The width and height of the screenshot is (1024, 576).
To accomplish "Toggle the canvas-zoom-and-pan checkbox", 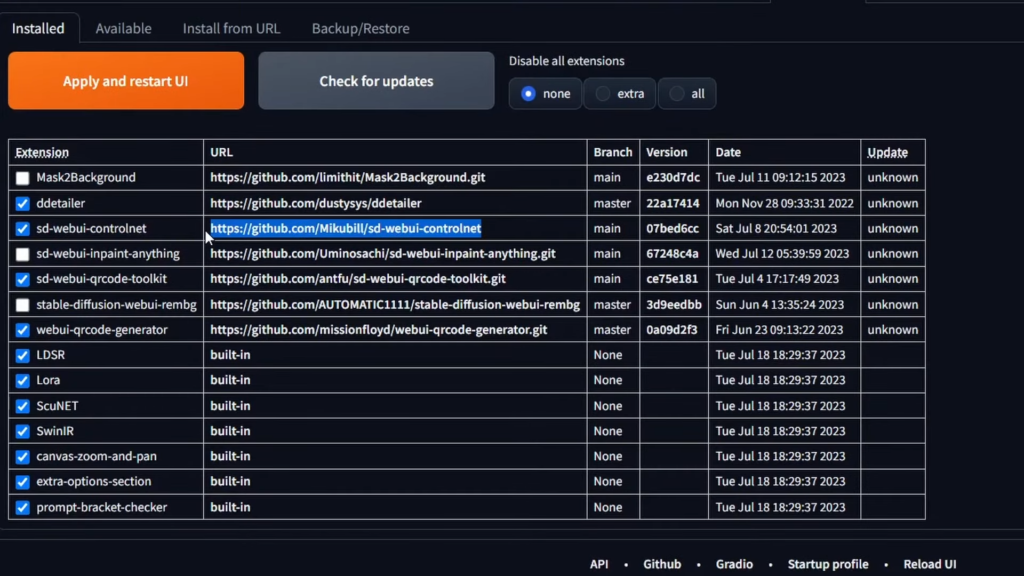I will tap(23, 456).
